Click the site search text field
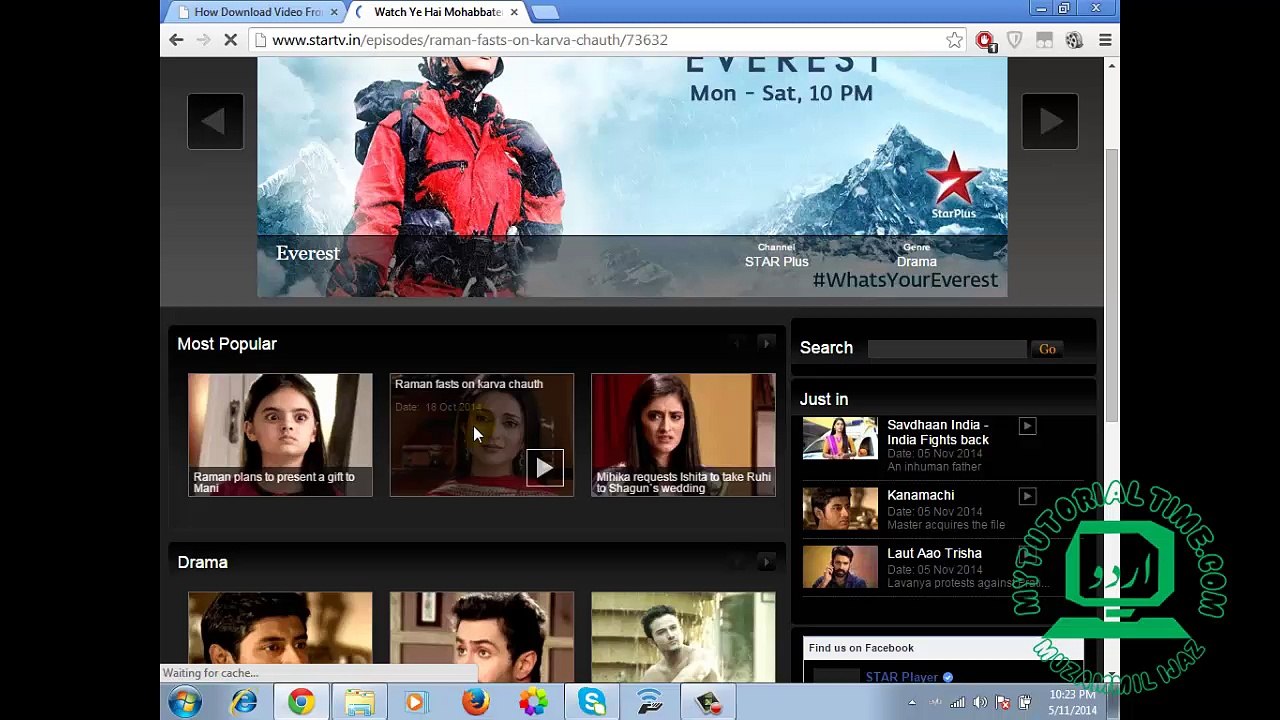The height and width of the screenshot is (720, 1280). click(x=947, y=349)
